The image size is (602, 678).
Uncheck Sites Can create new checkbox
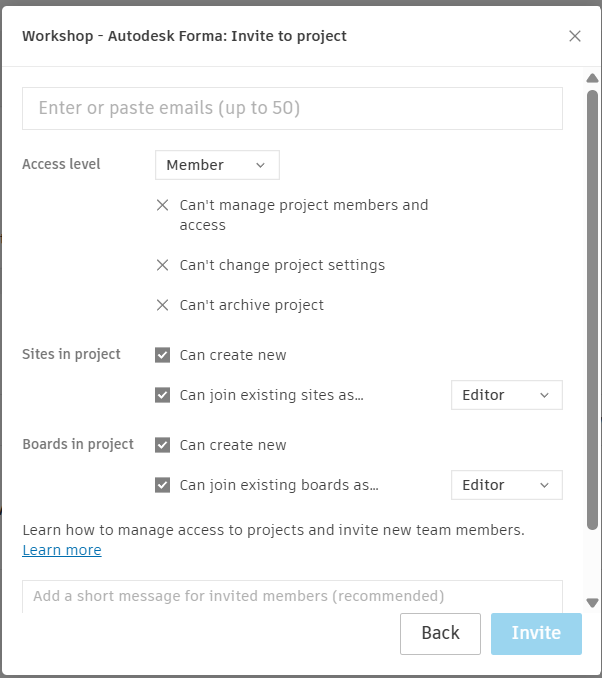[x=163, y=355]
